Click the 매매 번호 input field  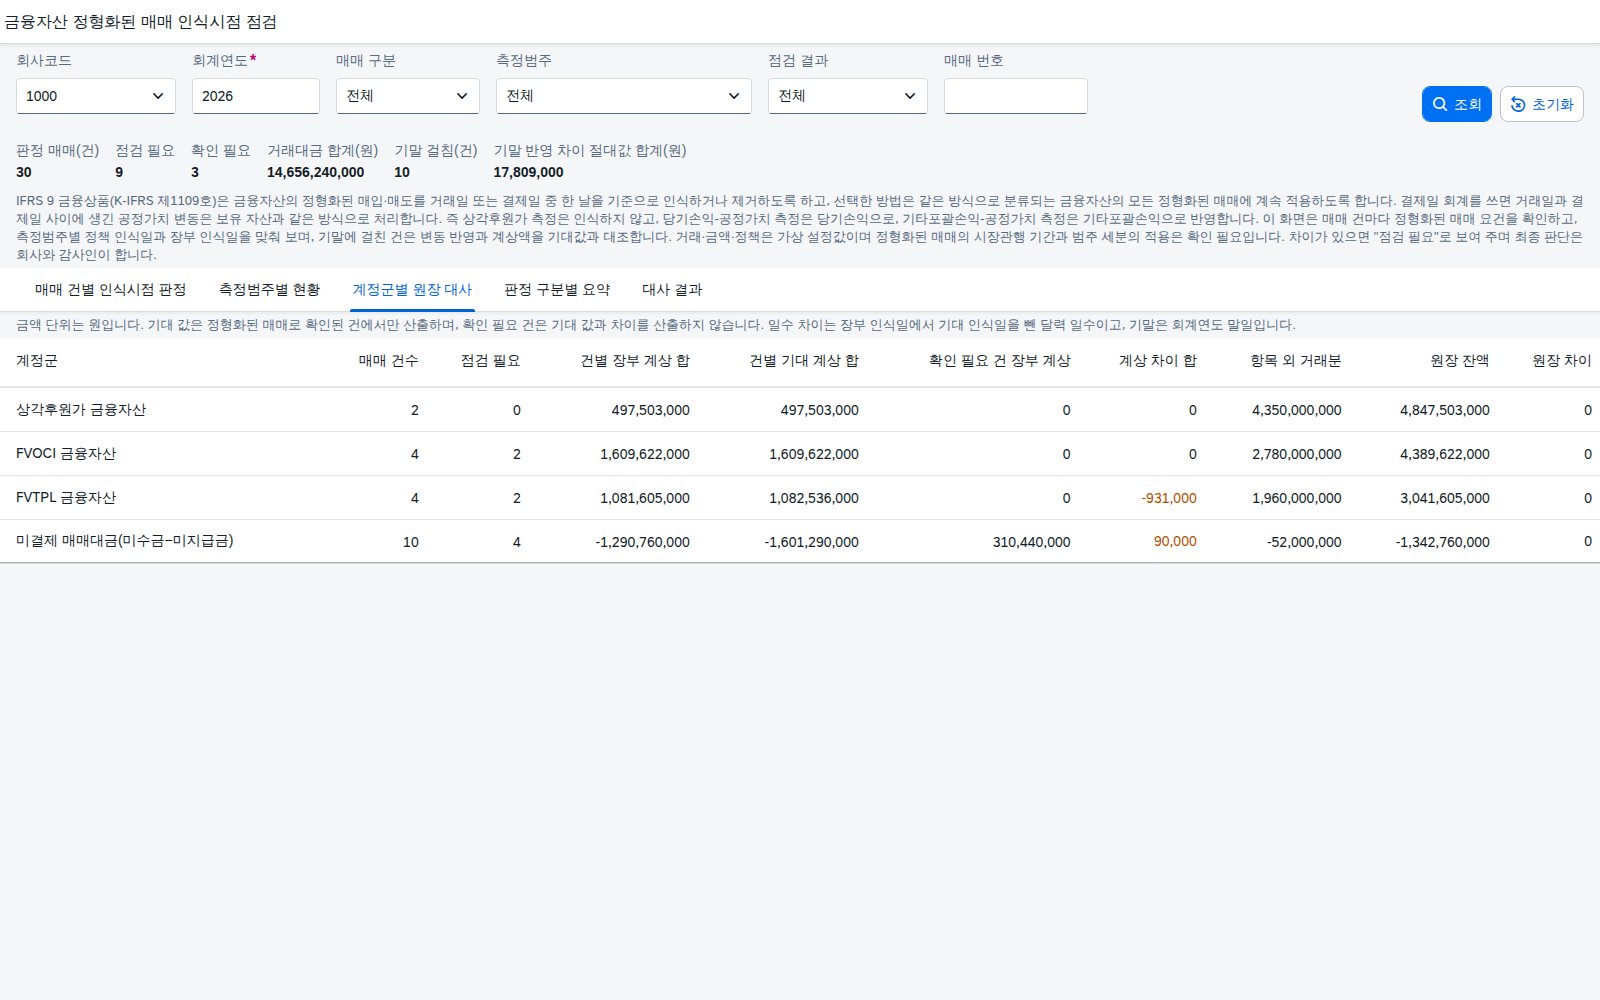coord(1016,96)
